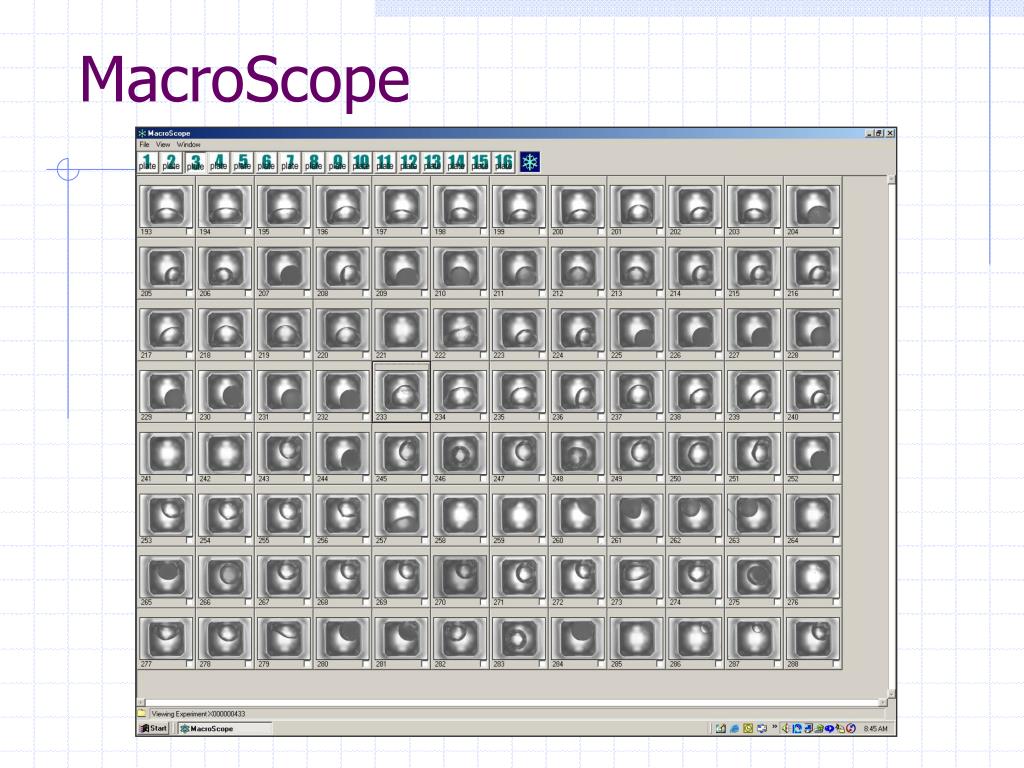Click the snowflake icon in toolbar
This screenshot has width=1024, height=768.
click(x=530, y=162)
